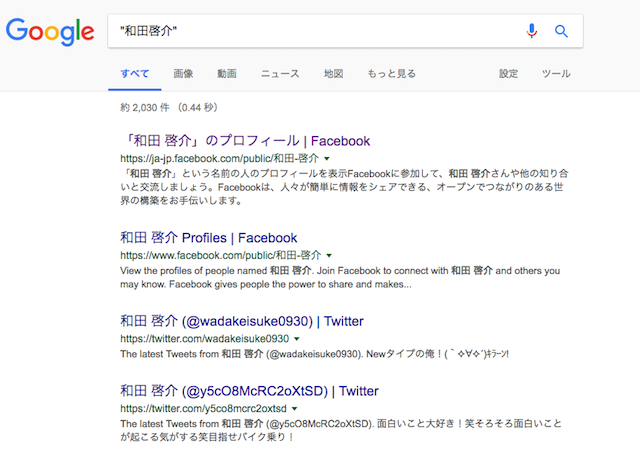Expand the もっと見る menu

[391, 74]
